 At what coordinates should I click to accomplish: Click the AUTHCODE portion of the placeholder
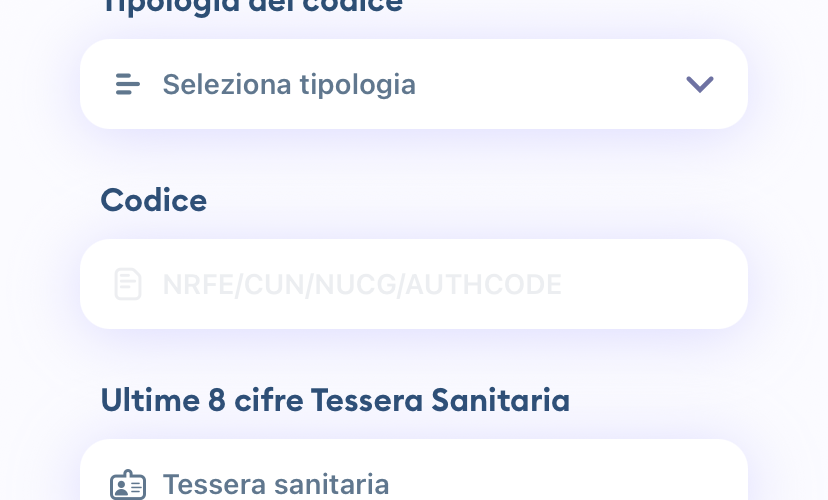483,285
